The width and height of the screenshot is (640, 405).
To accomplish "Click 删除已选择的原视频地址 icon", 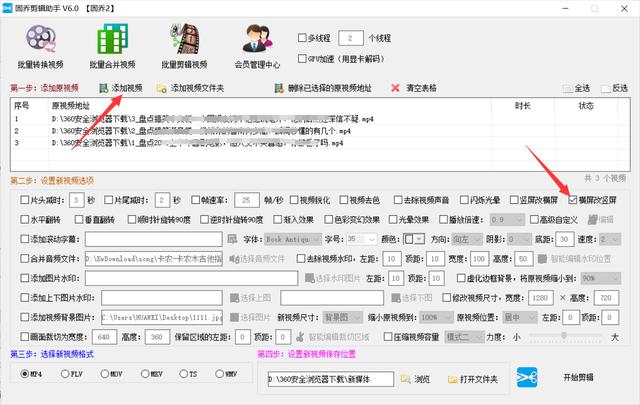I will [x=279, y=88].
